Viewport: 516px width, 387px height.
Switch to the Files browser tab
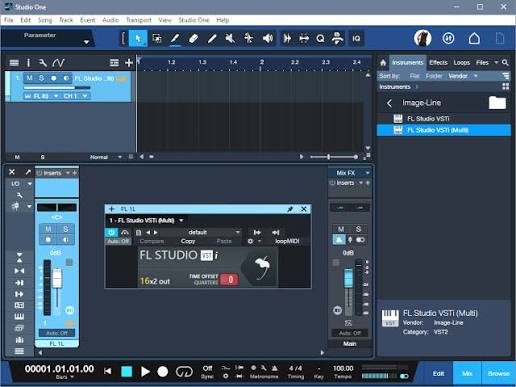point(482,62)
